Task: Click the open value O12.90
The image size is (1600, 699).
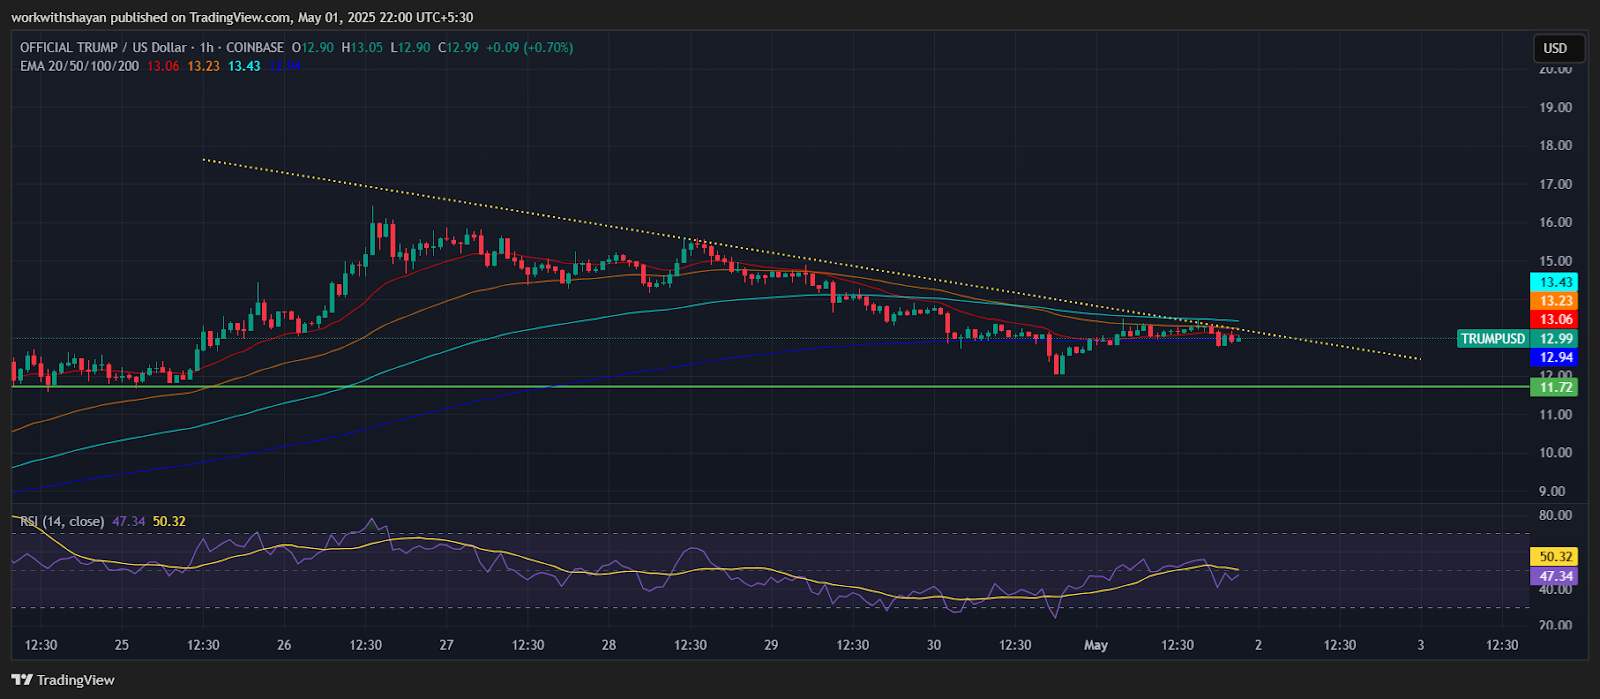Action: [x=313, y=47]
